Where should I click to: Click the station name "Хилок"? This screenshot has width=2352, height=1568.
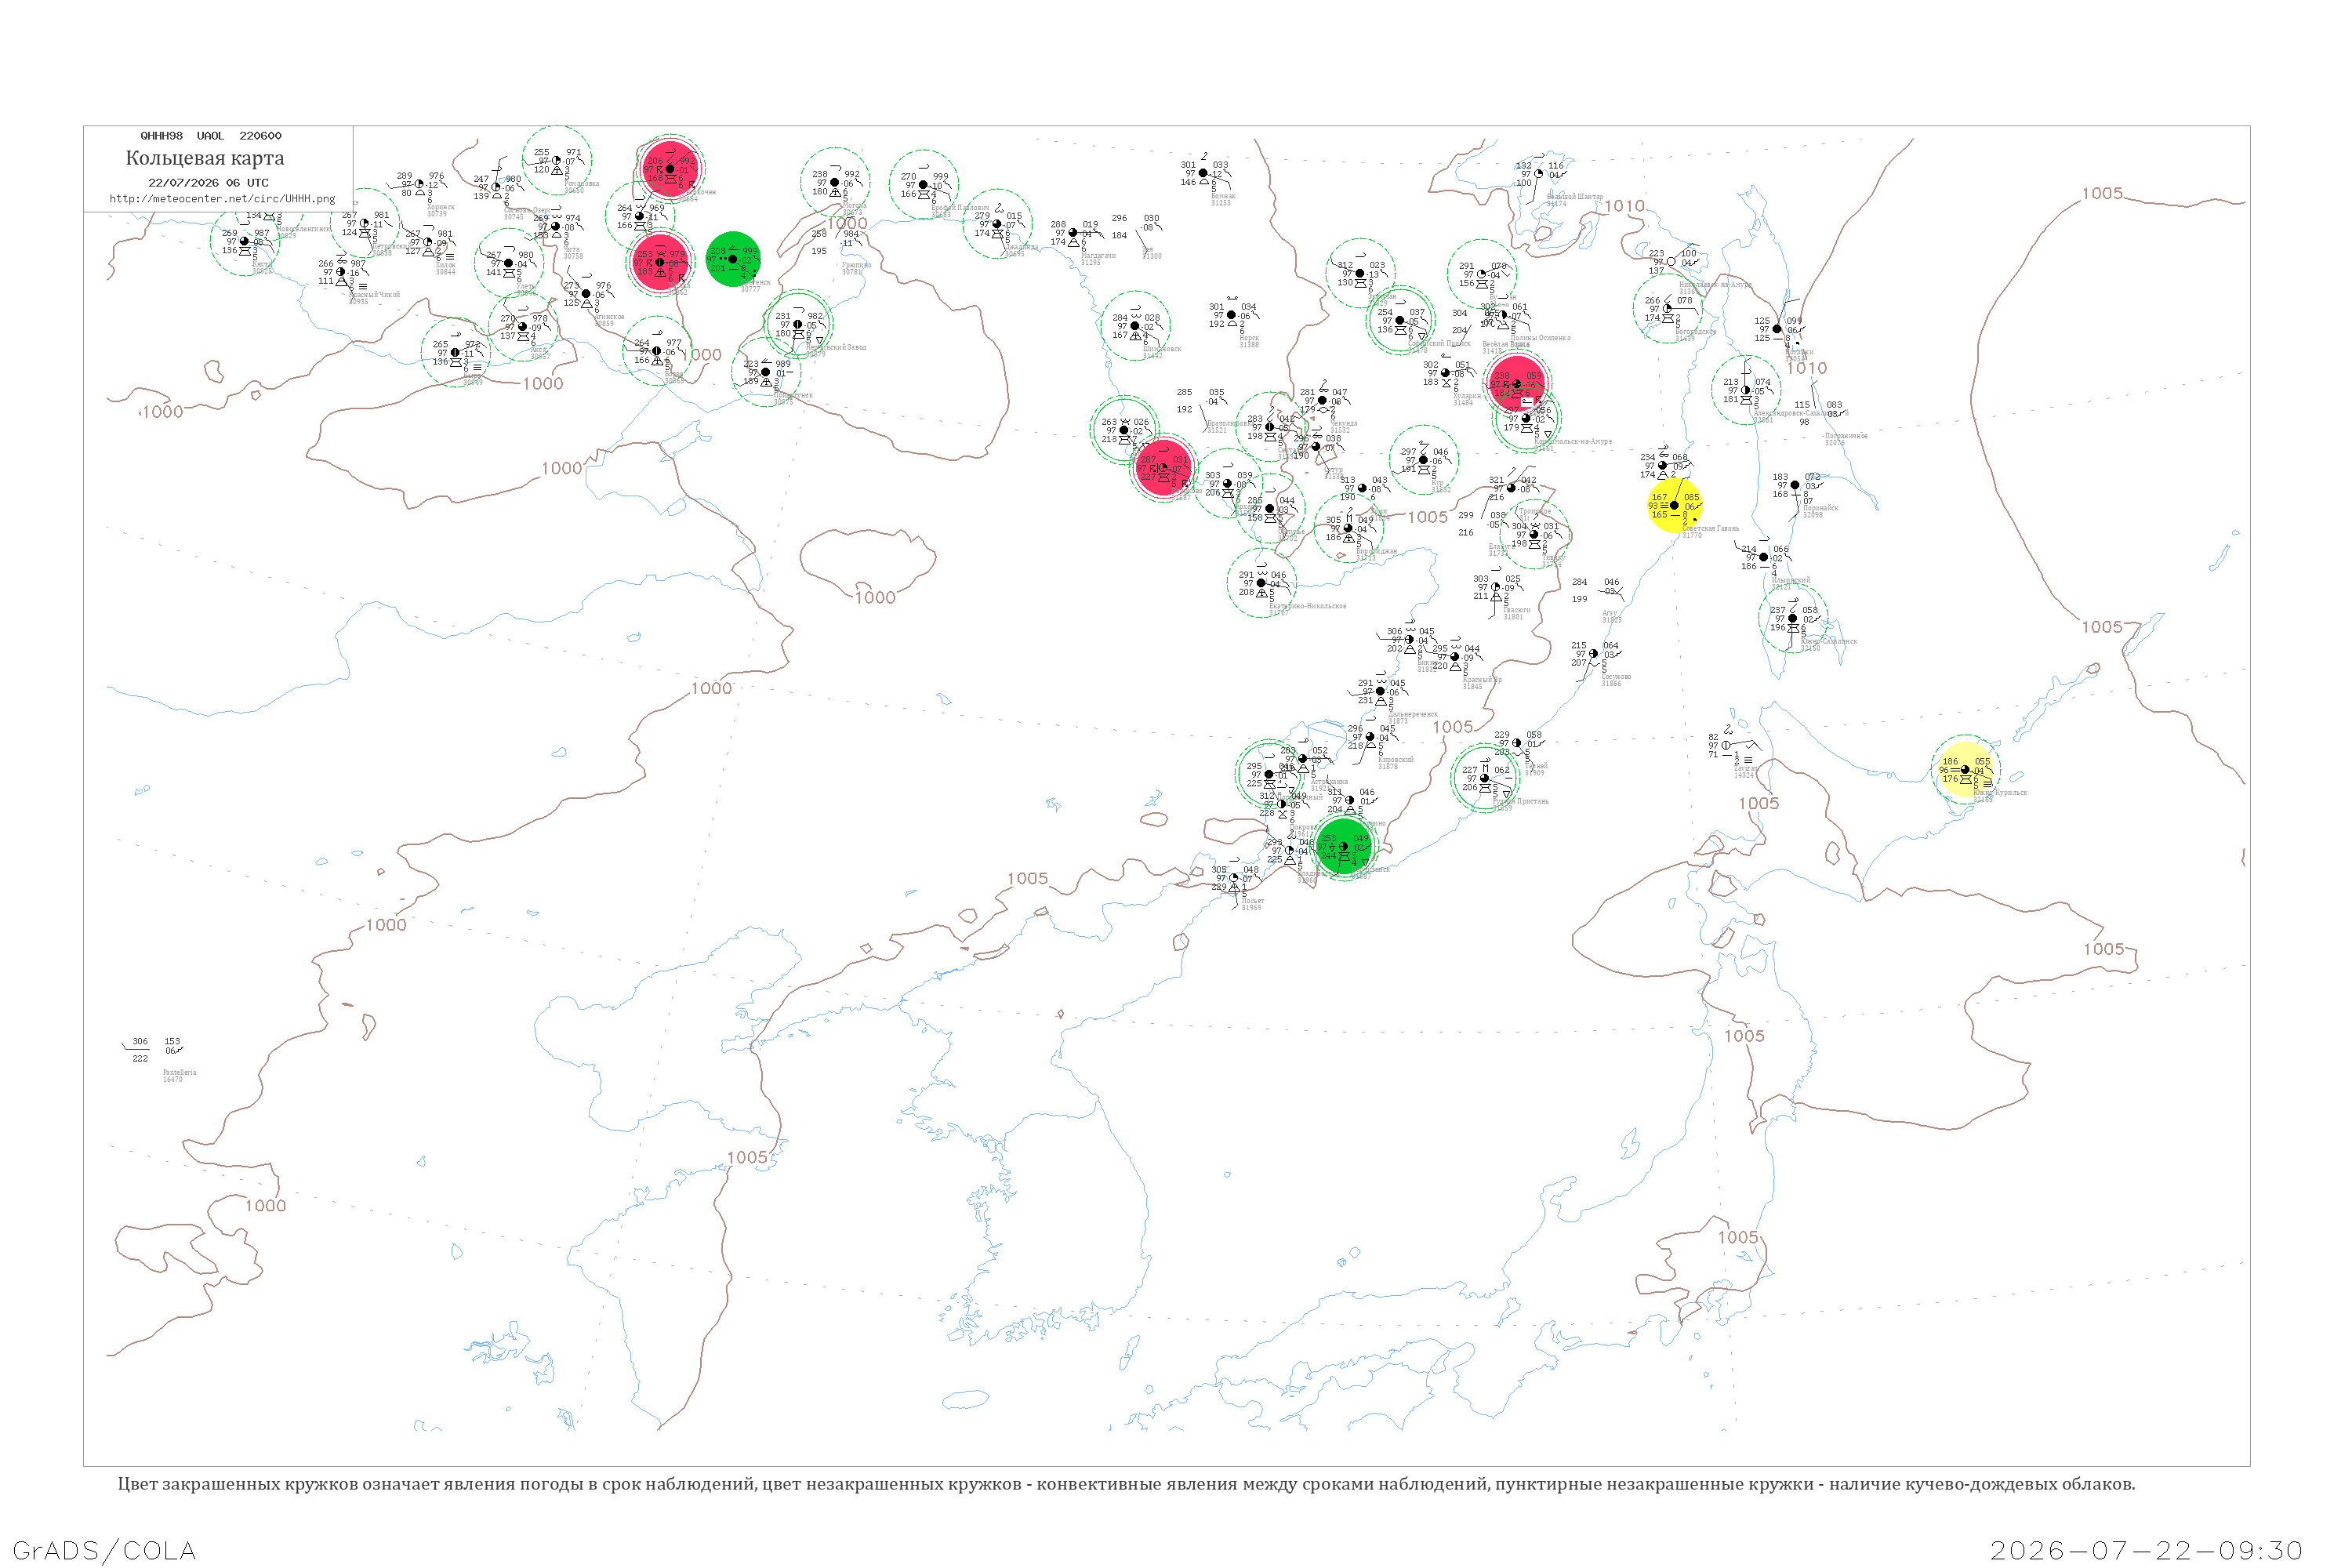[445, 265]
